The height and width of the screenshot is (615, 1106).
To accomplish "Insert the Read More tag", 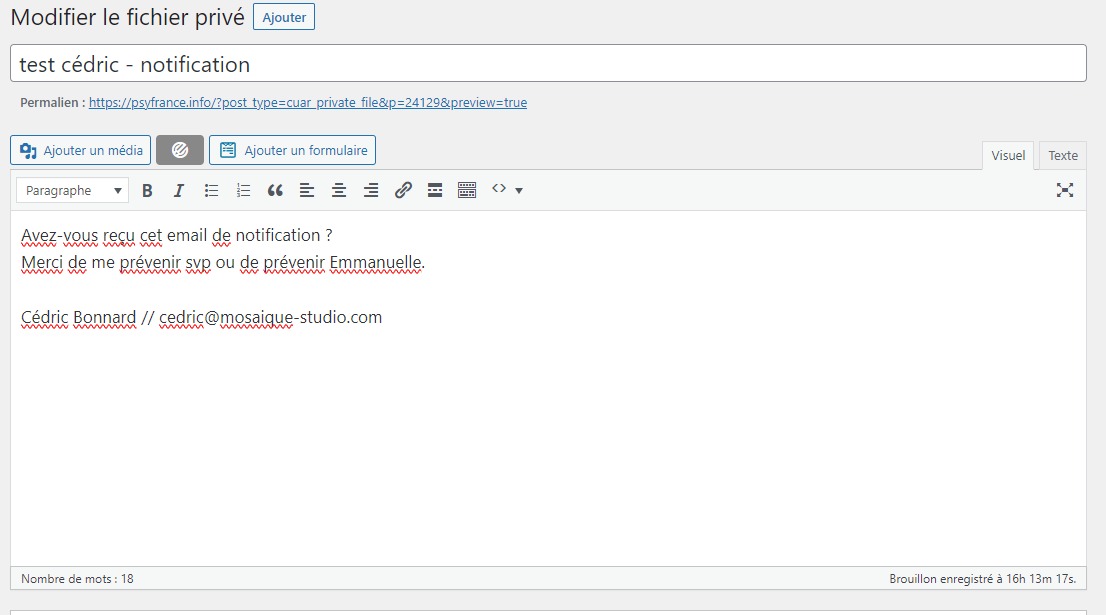I will (435, 190).
